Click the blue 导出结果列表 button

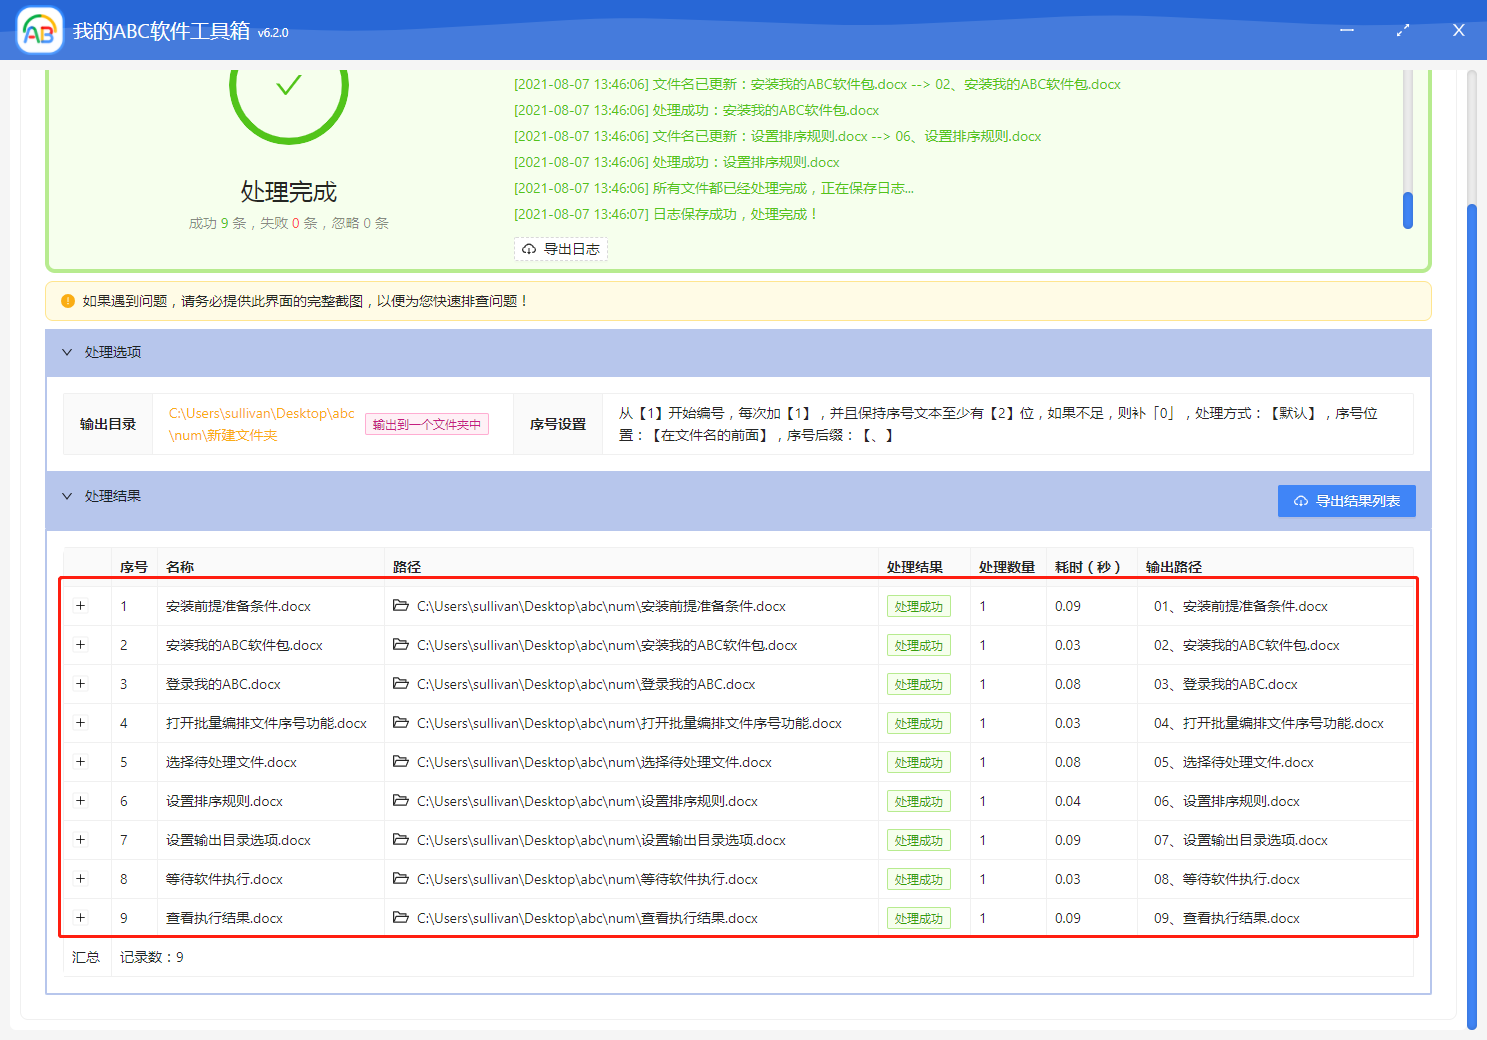(x=1346, y=501)
